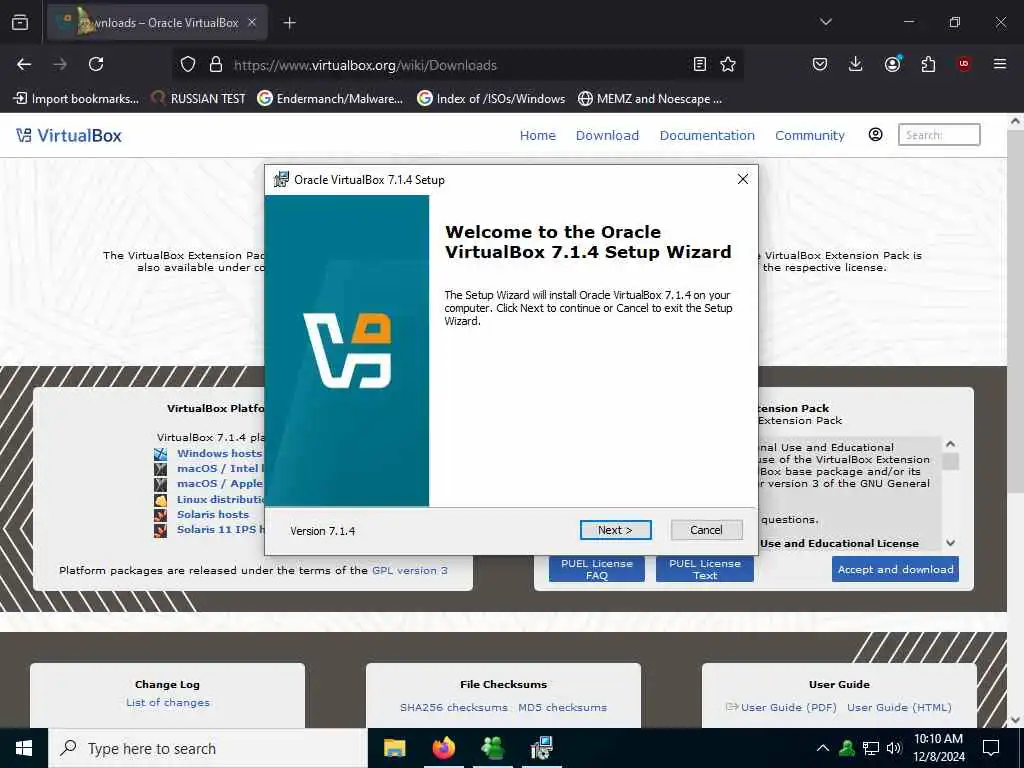Click the uBlock Origin toolbar icon
Screen dimensions: 1024x768
pyautogui.click(x=964, y=64)
